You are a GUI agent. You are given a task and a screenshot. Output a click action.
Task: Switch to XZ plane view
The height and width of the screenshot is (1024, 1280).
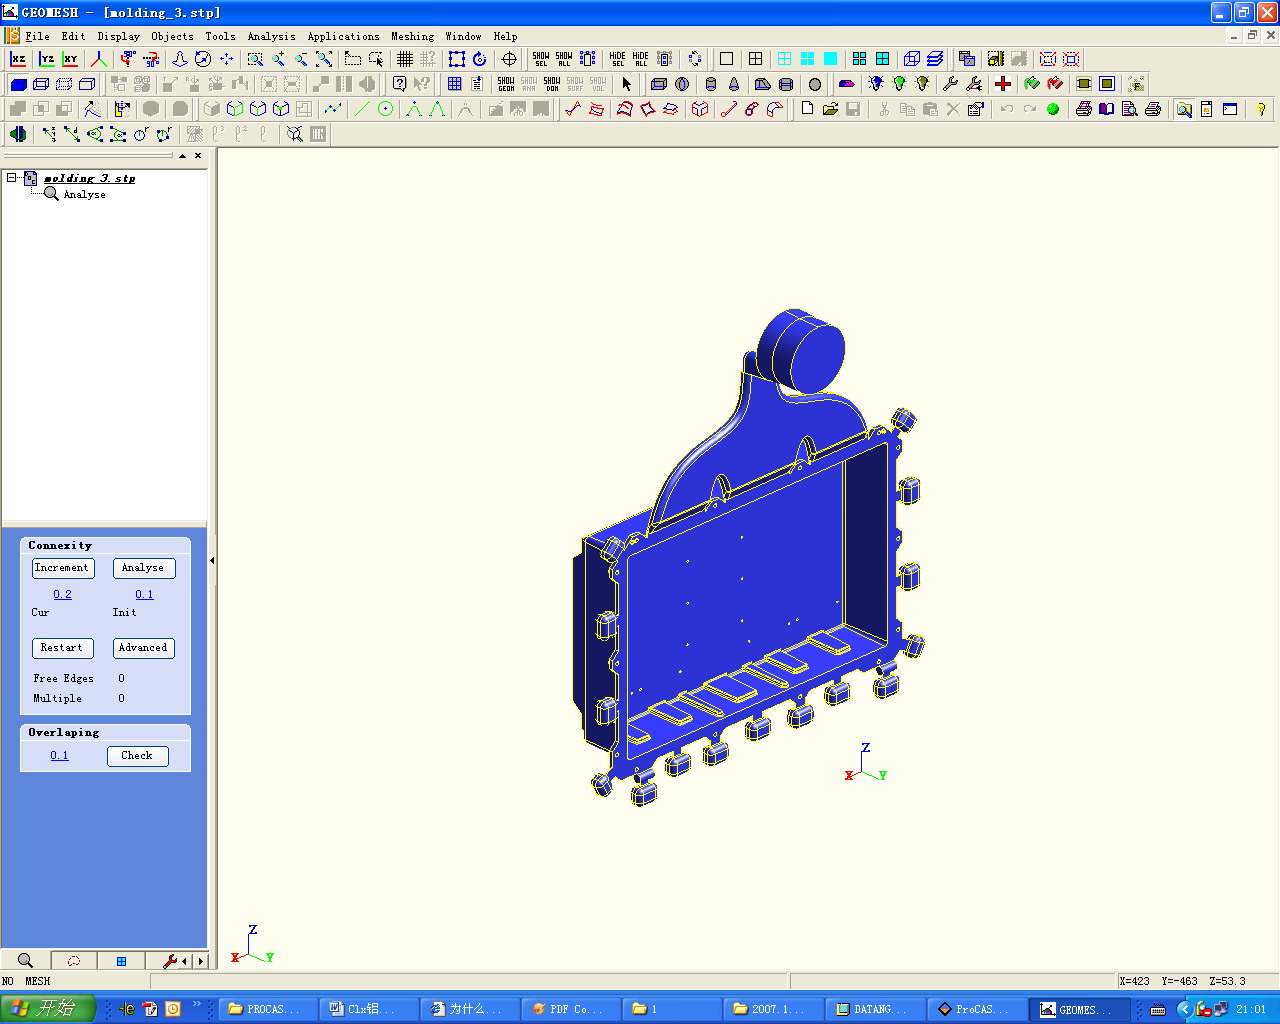click(x=18, y=59)
